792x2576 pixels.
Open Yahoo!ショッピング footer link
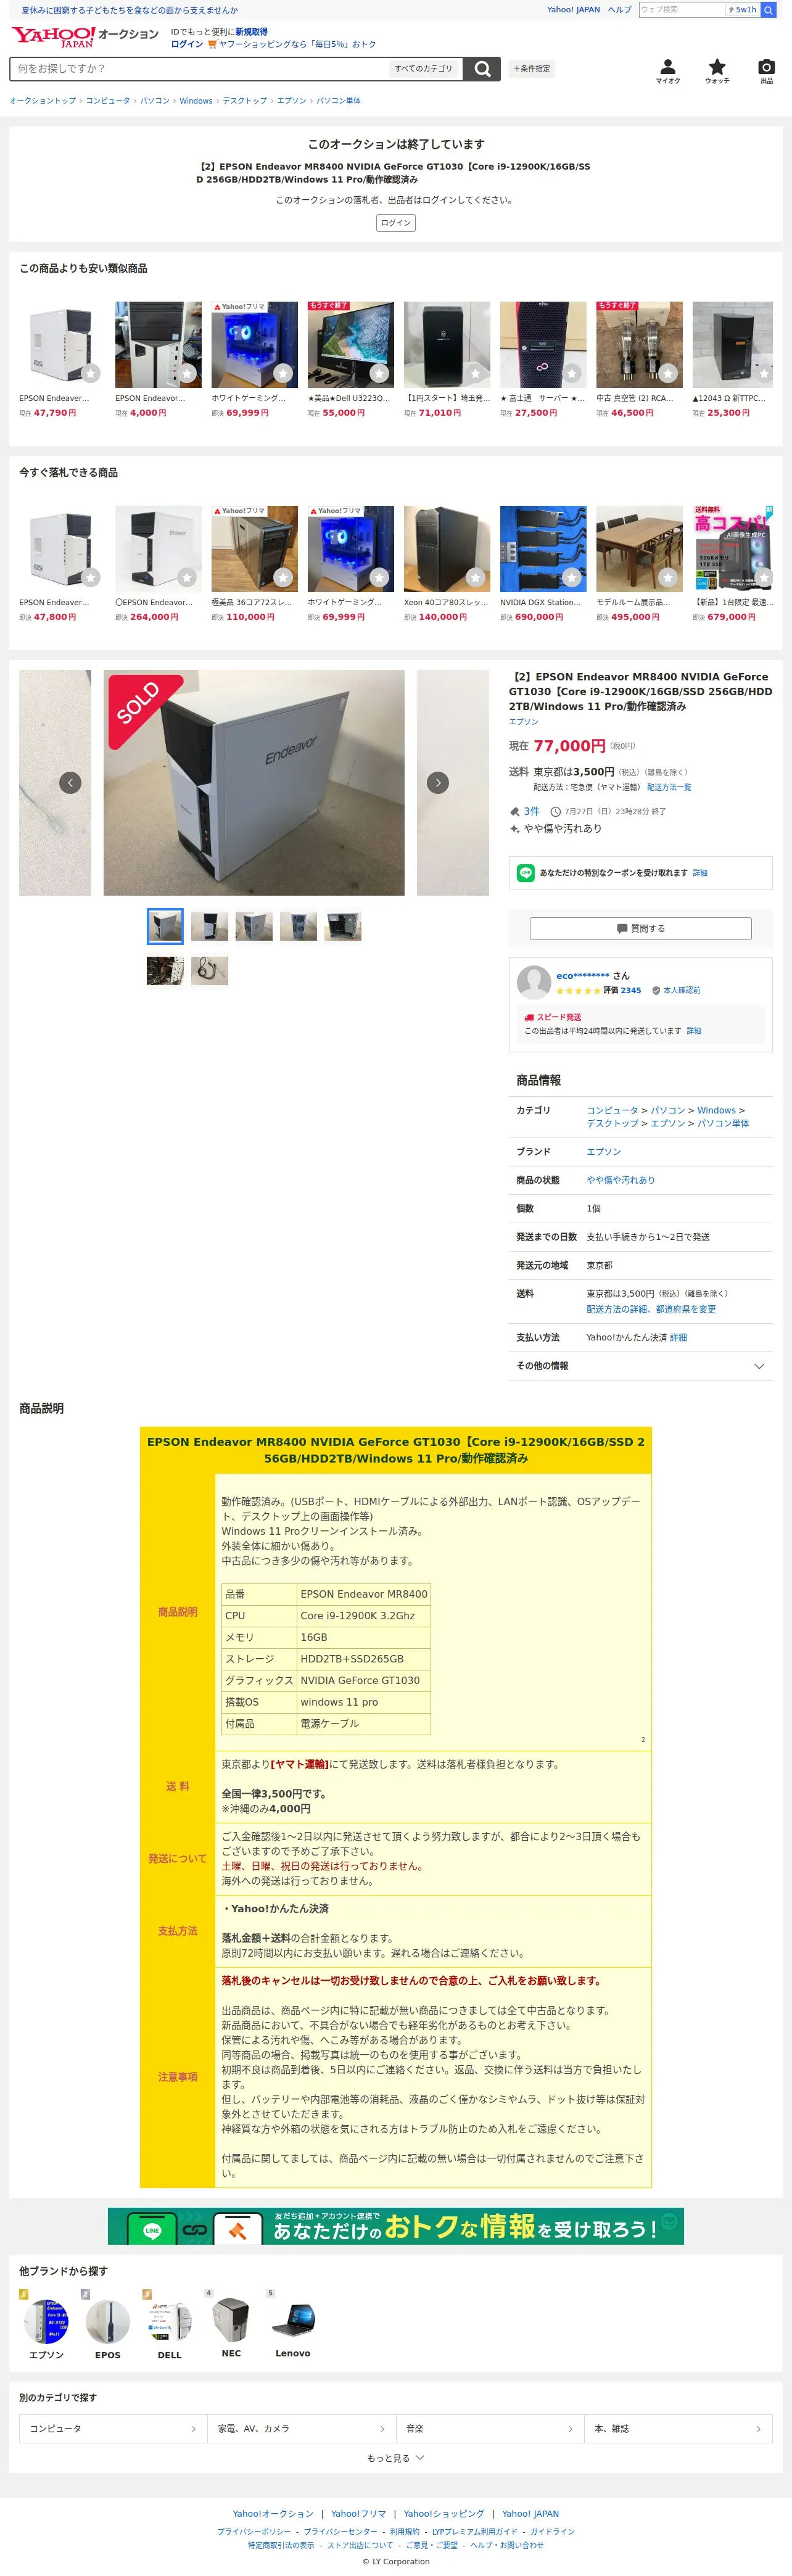click(x=444, y=2513)
